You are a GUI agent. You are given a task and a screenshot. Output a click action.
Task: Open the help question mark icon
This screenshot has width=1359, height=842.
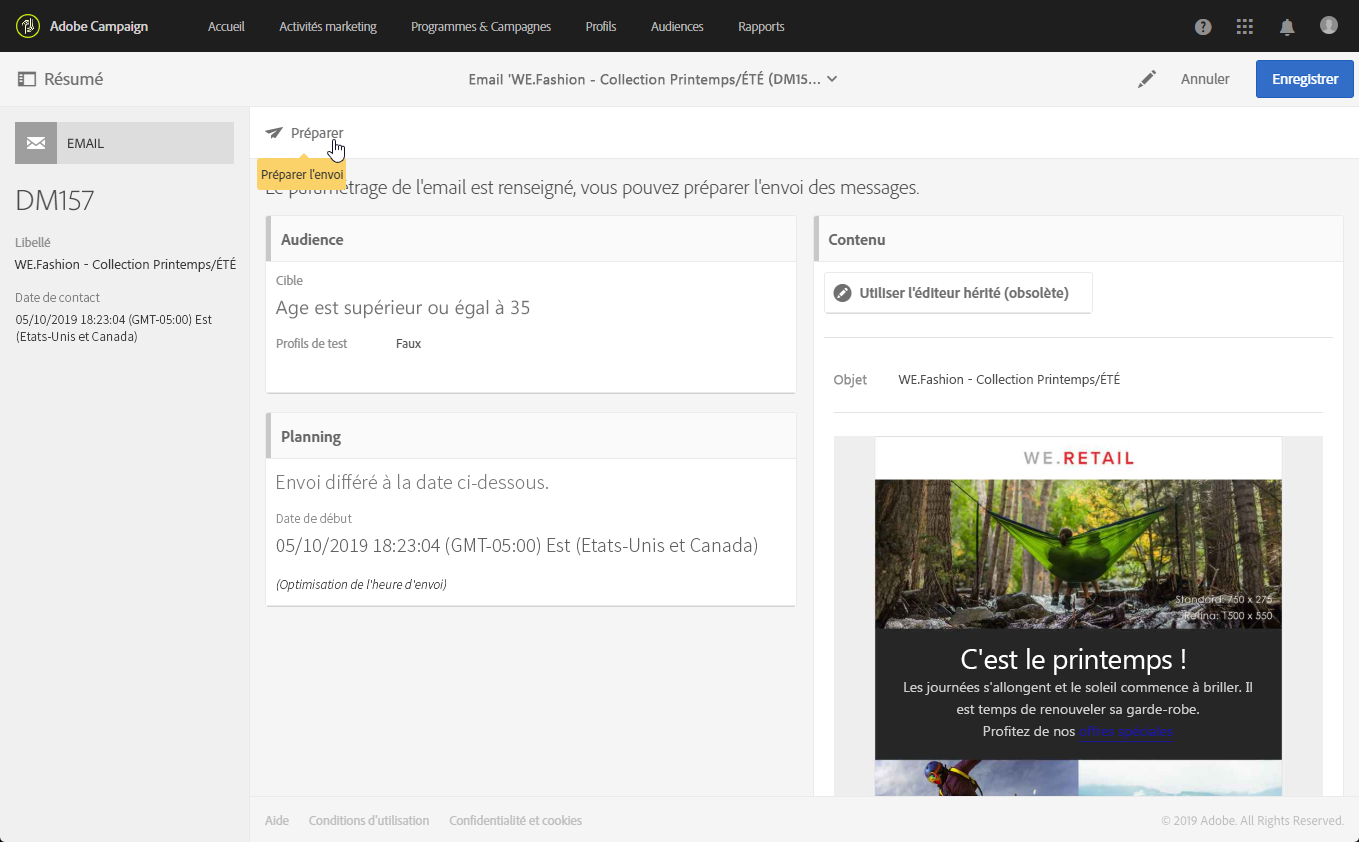pos(1203,27)
